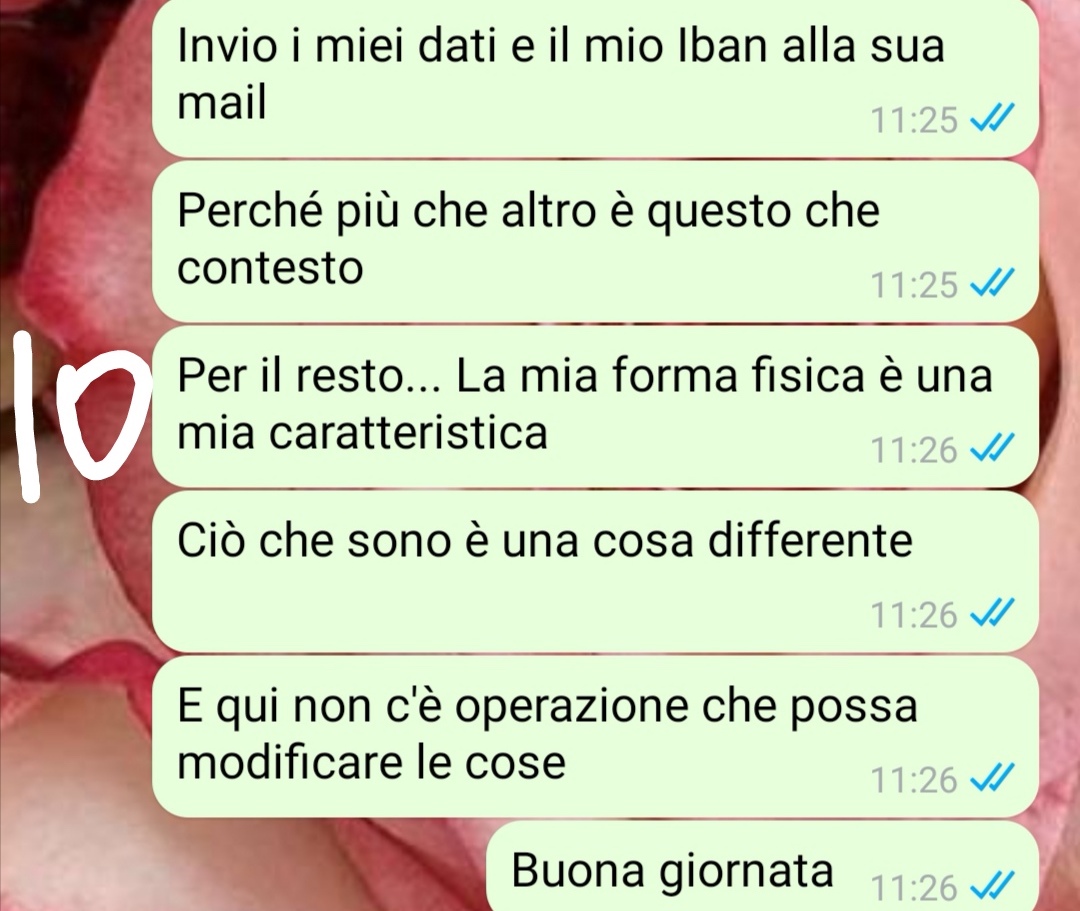Select the "Perché più che altro" message bubble
This screenshot has height=911, width=1080.
[x=595, y=242]
